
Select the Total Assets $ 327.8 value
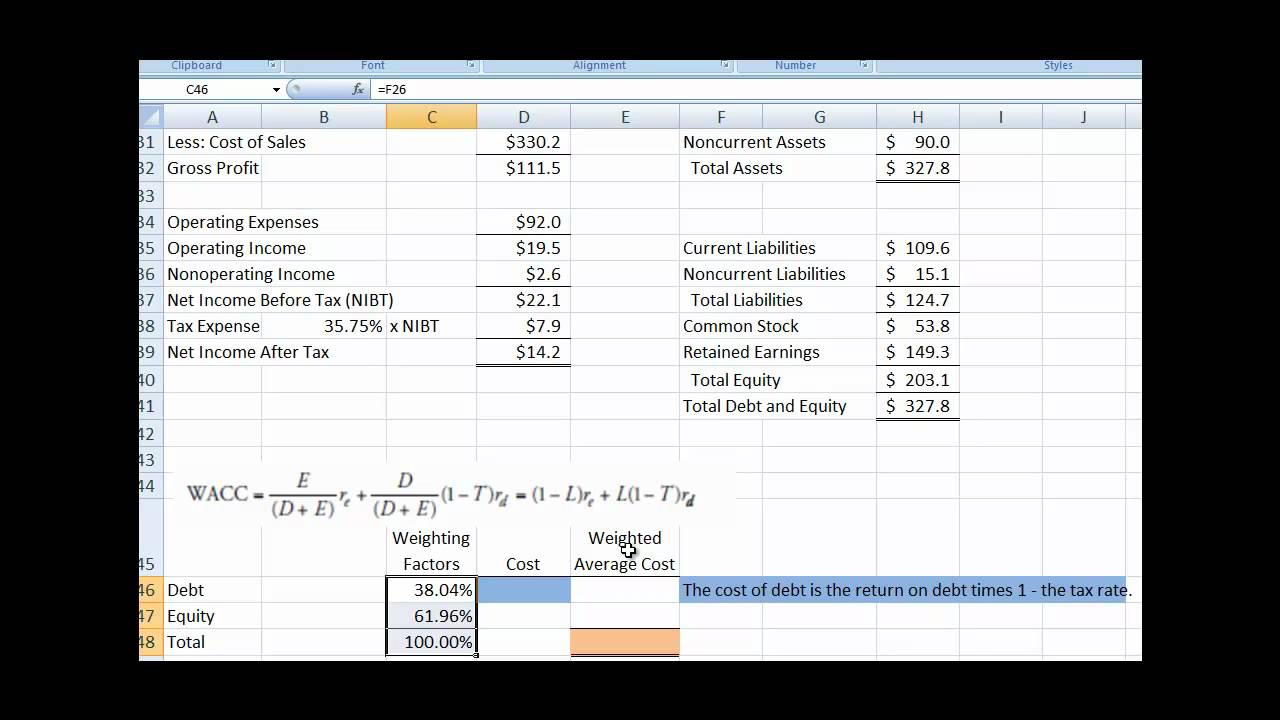pos(917,168)
